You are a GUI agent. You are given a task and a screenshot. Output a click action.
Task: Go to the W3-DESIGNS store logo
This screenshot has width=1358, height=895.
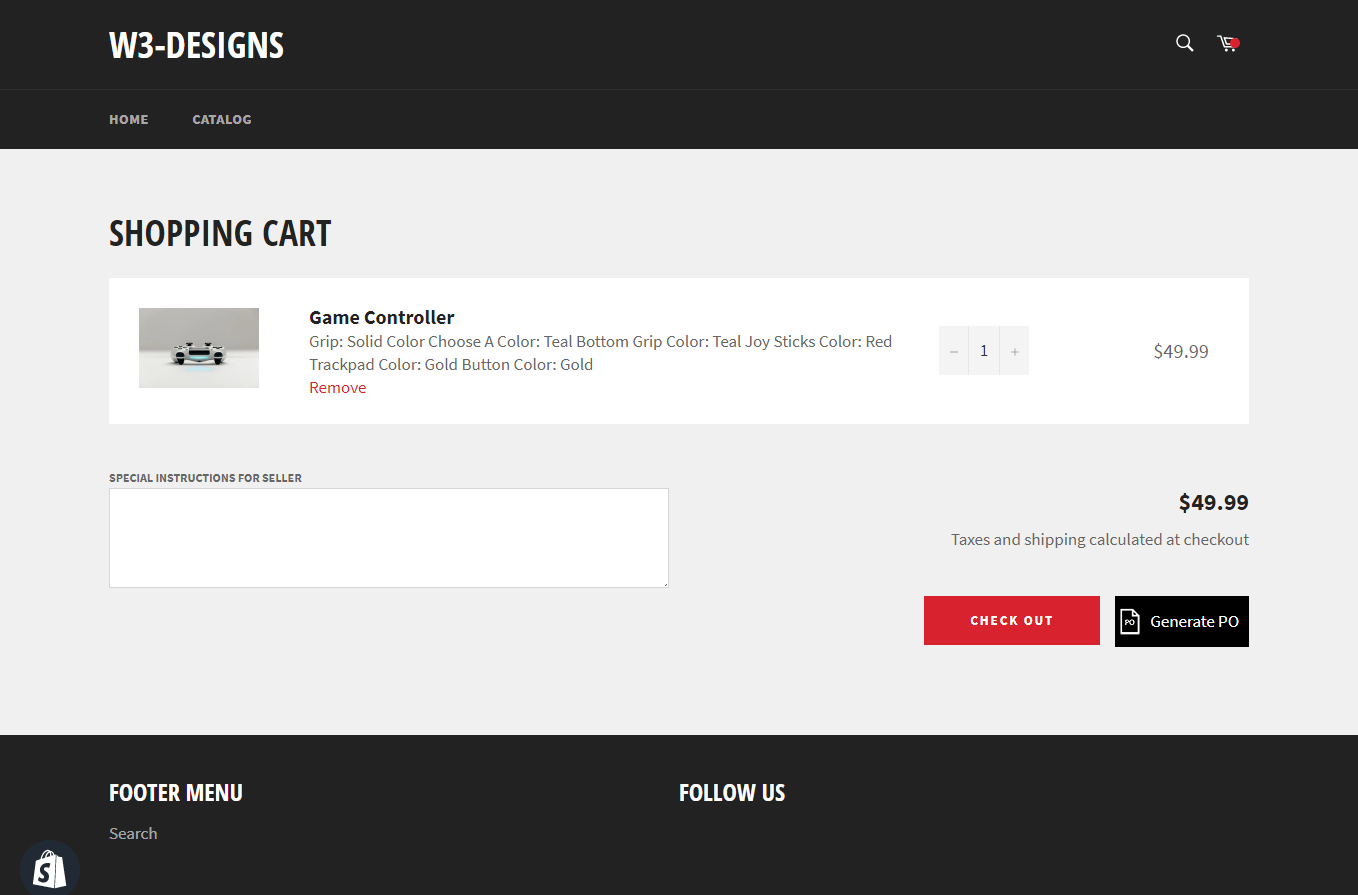click(x=196, y=45)
